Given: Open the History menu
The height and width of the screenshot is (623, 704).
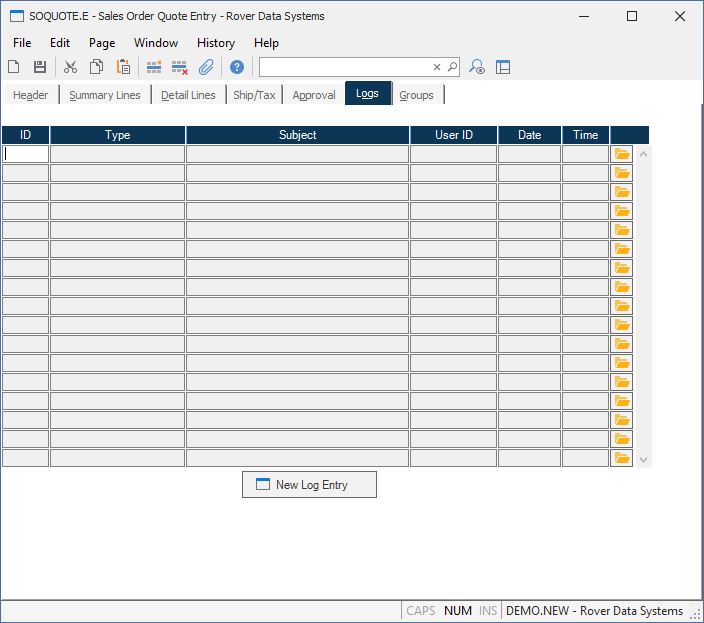Looking at the screenshot, I should coord(215,43).
